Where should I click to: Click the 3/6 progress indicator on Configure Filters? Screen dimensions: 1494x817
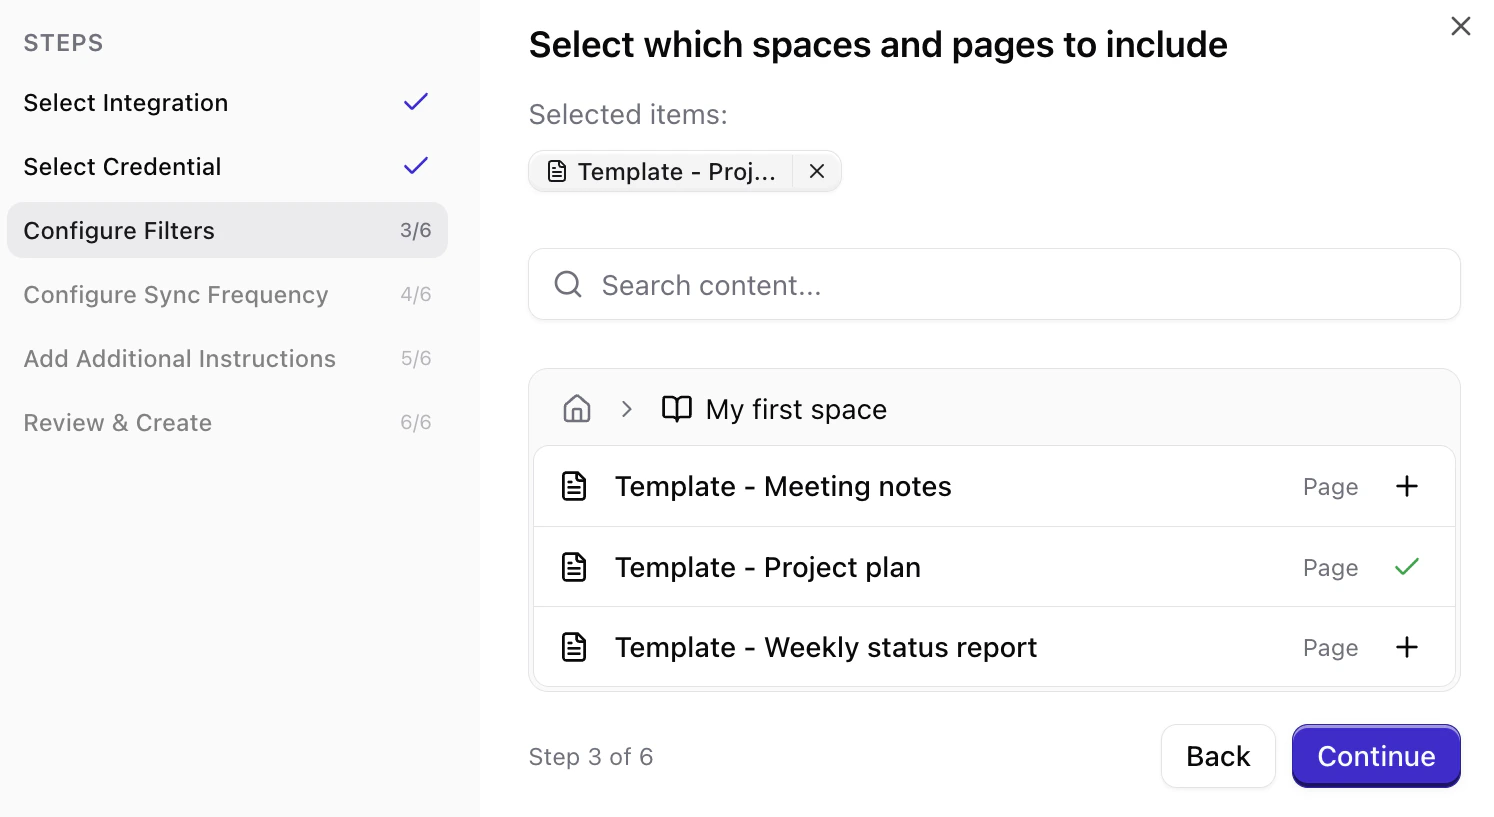coord(415,229)
